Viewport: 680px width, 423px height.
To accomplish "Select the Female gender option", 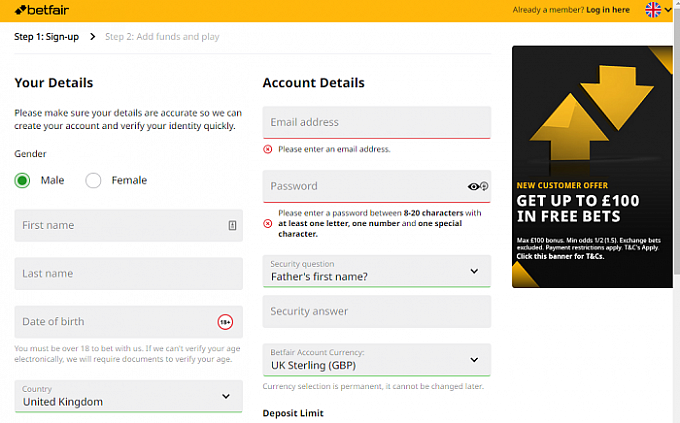I will [x=94, y=181].
